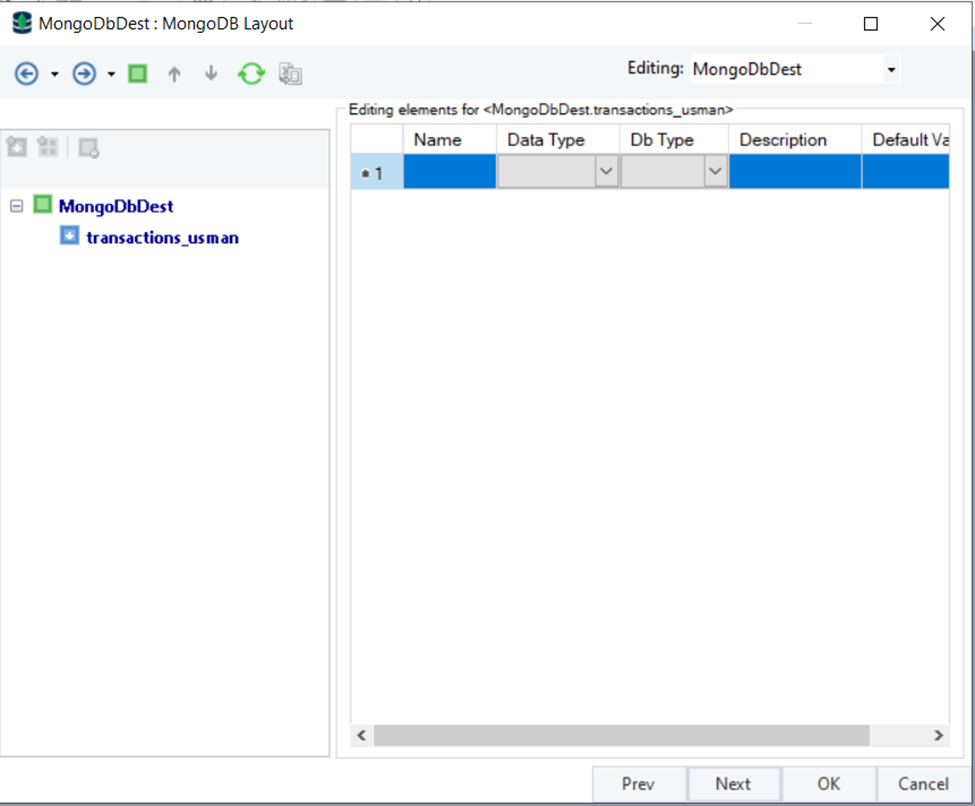
Task: Open the back button history dropdown arrow
Action: [x=55, y=75]
